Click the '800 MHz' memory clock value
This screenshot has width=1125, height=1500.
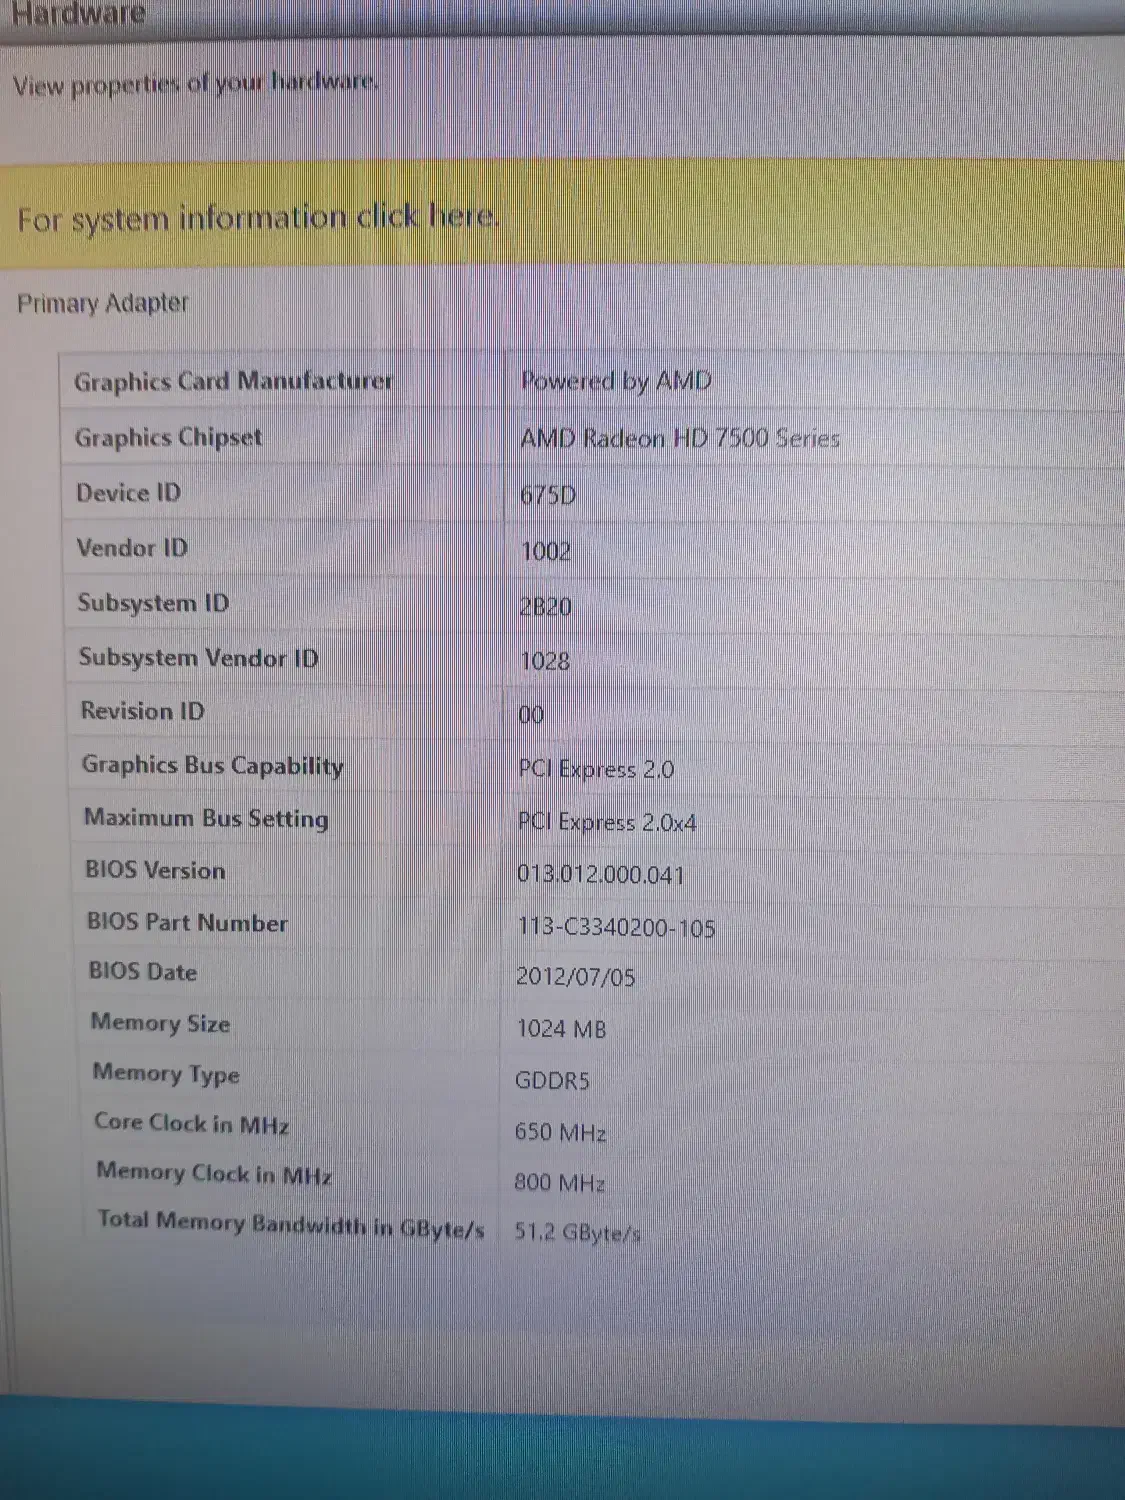click(559, 1183)
